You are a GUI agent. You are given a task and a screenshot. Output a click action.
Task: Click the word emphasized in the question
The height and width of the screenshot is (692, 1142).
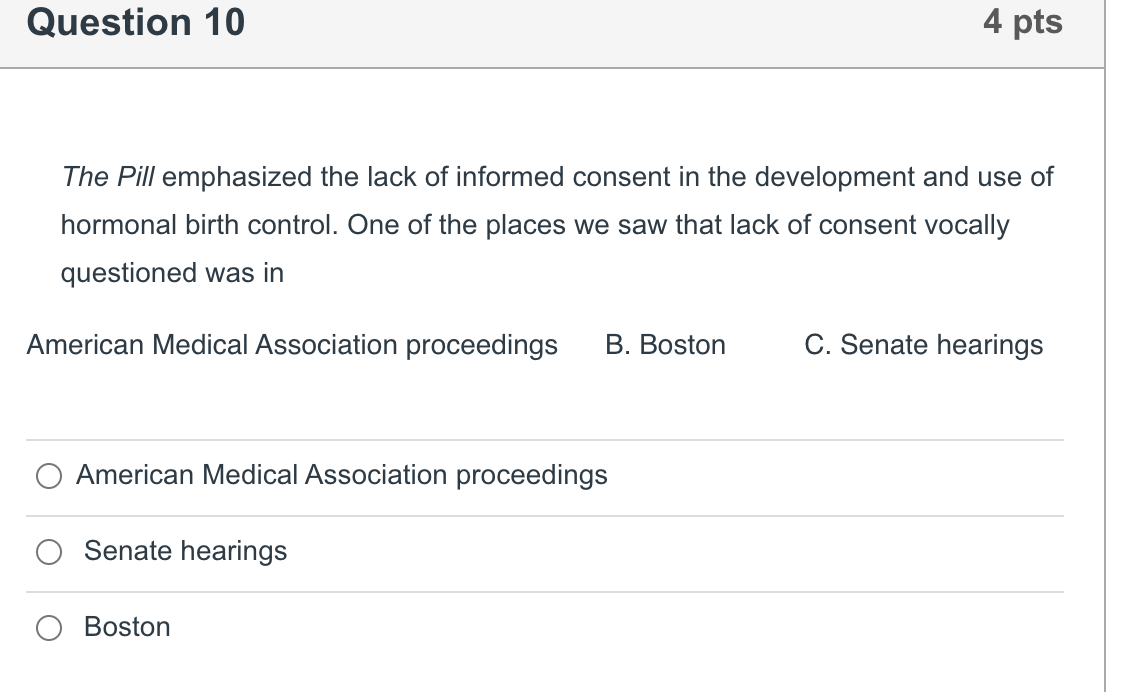point(238,178)
